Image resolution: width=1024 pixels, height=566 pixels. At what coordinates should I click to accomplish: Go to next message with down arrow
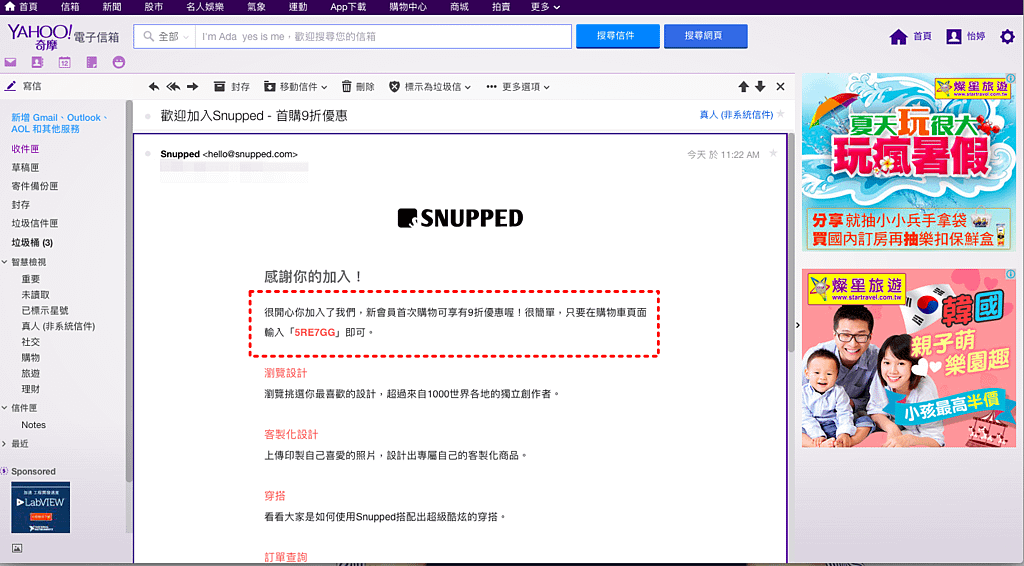pos(760,87)
